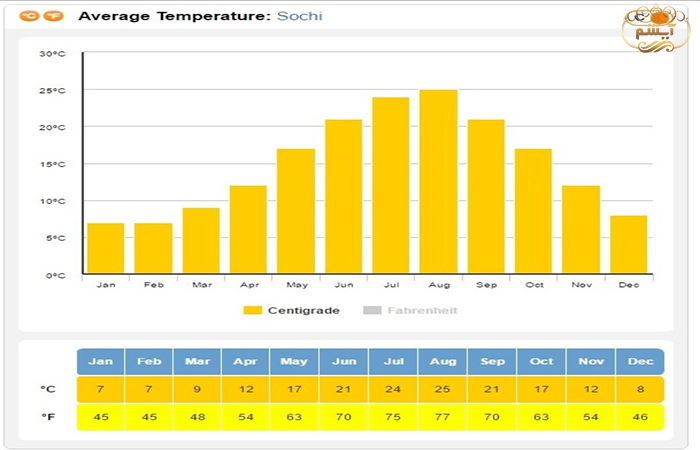This screenshot has width=700, height=450.
Task: Click the °C row label in the table
Action: [x=48, y=389]
